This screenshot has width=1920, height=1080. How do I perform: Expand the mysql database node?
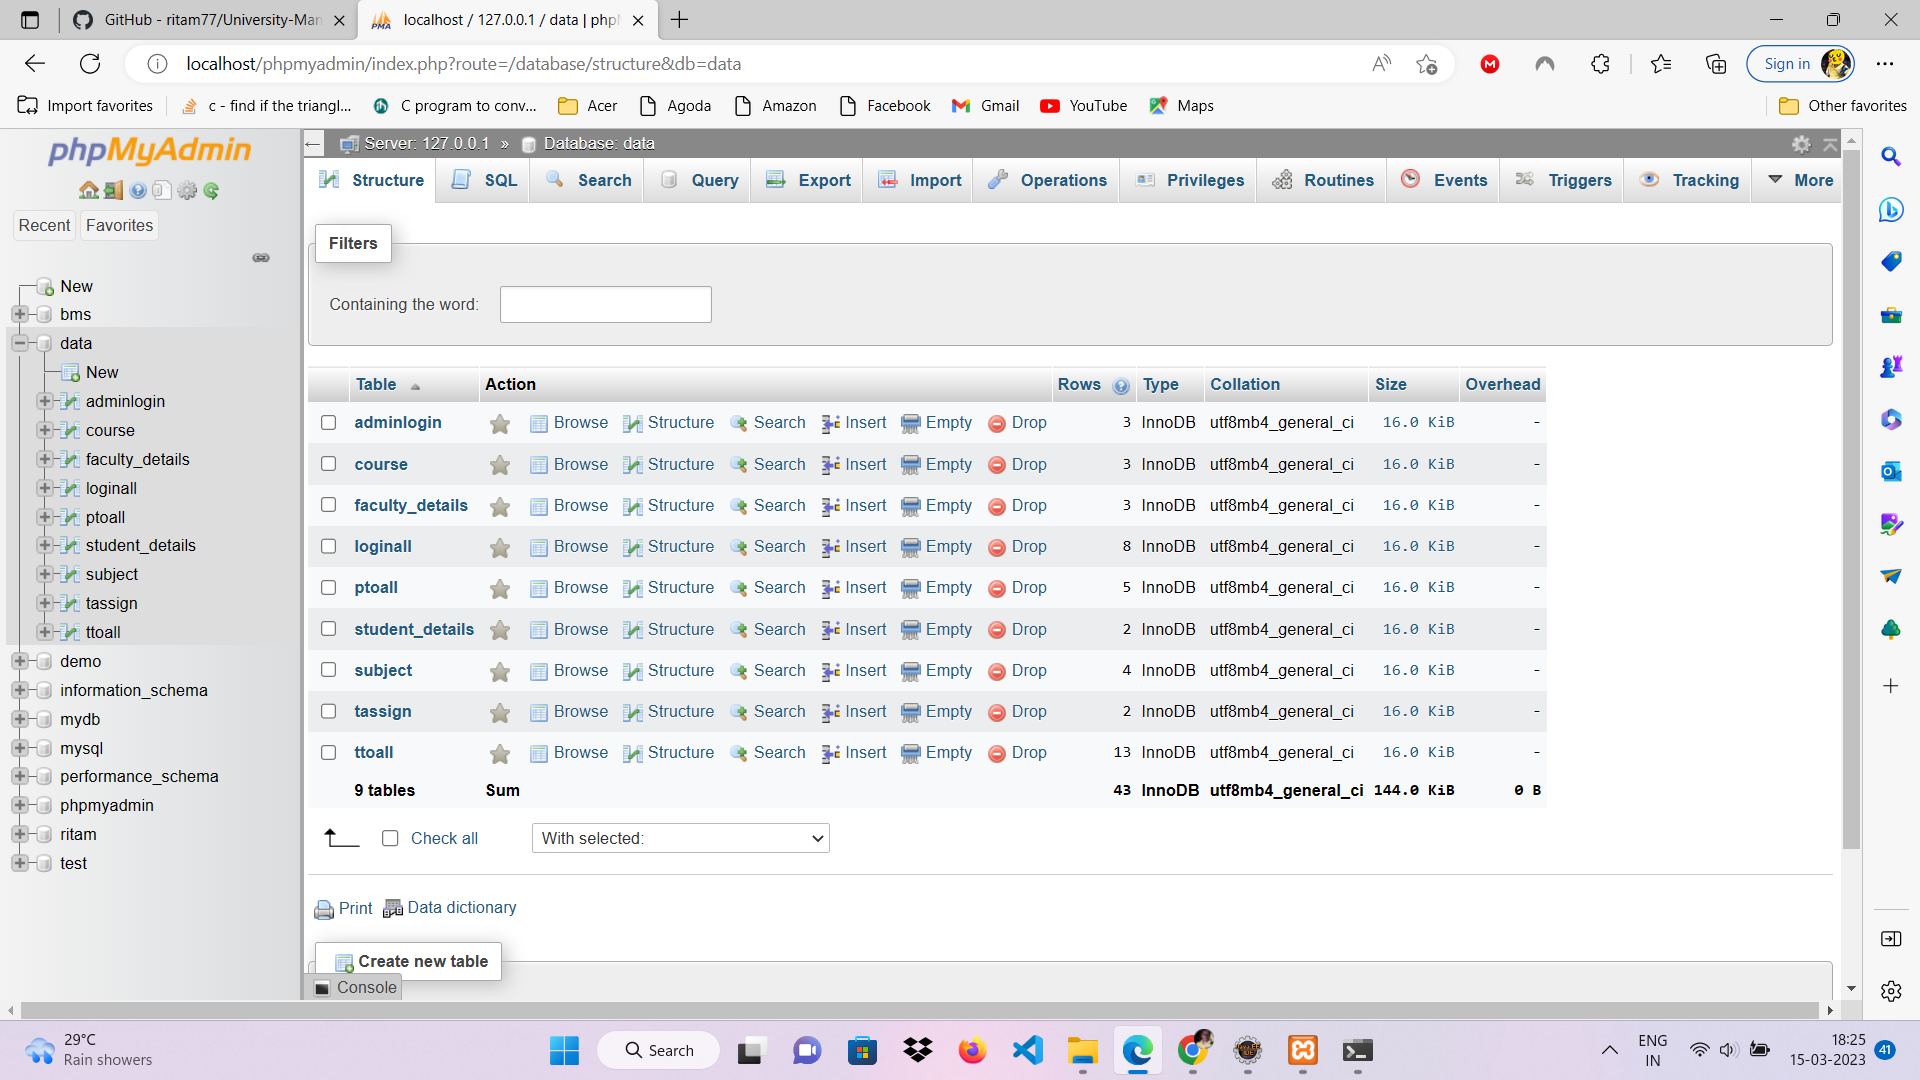click(x=20, y=748)
